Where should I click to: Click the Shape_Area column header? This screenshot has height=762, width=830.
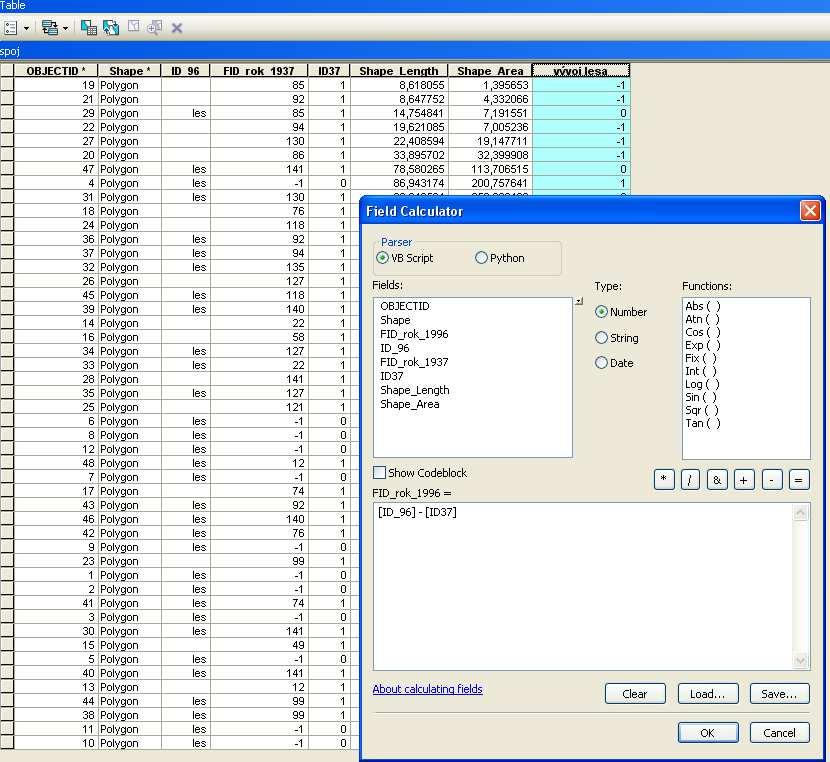490,70
